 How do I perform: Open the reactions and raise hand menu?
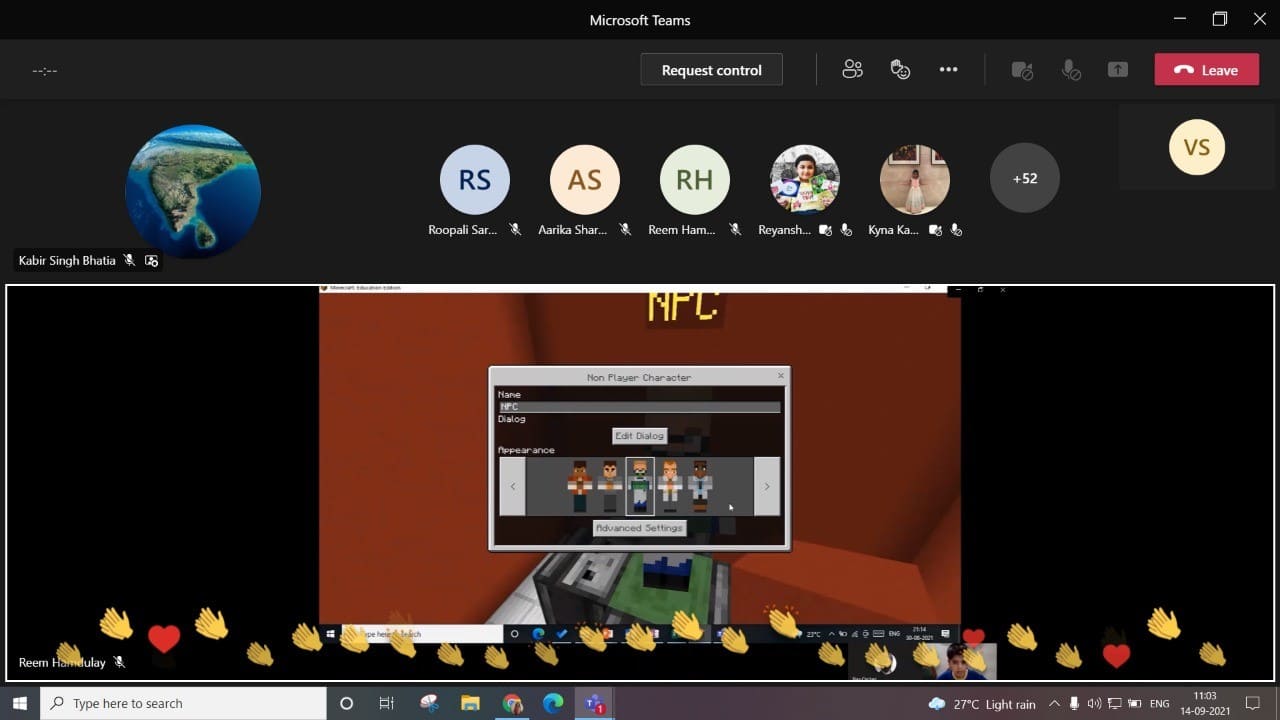900,70
